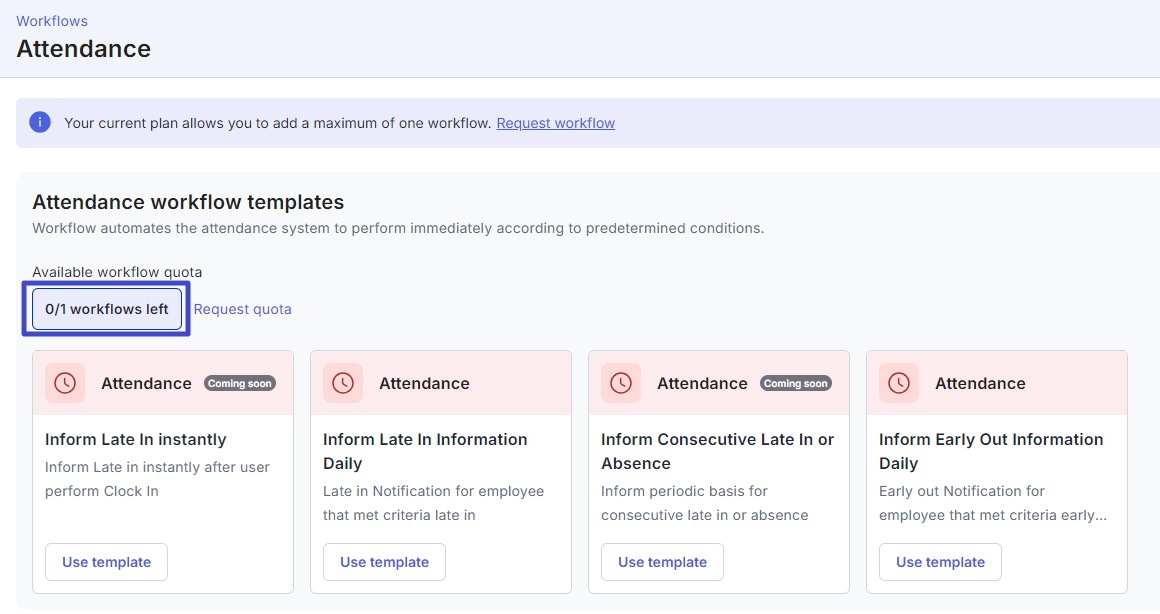Screen dimensions: 1160x614
Task: Click Use template on Inform Late In instantly
Action: [106, 561]
